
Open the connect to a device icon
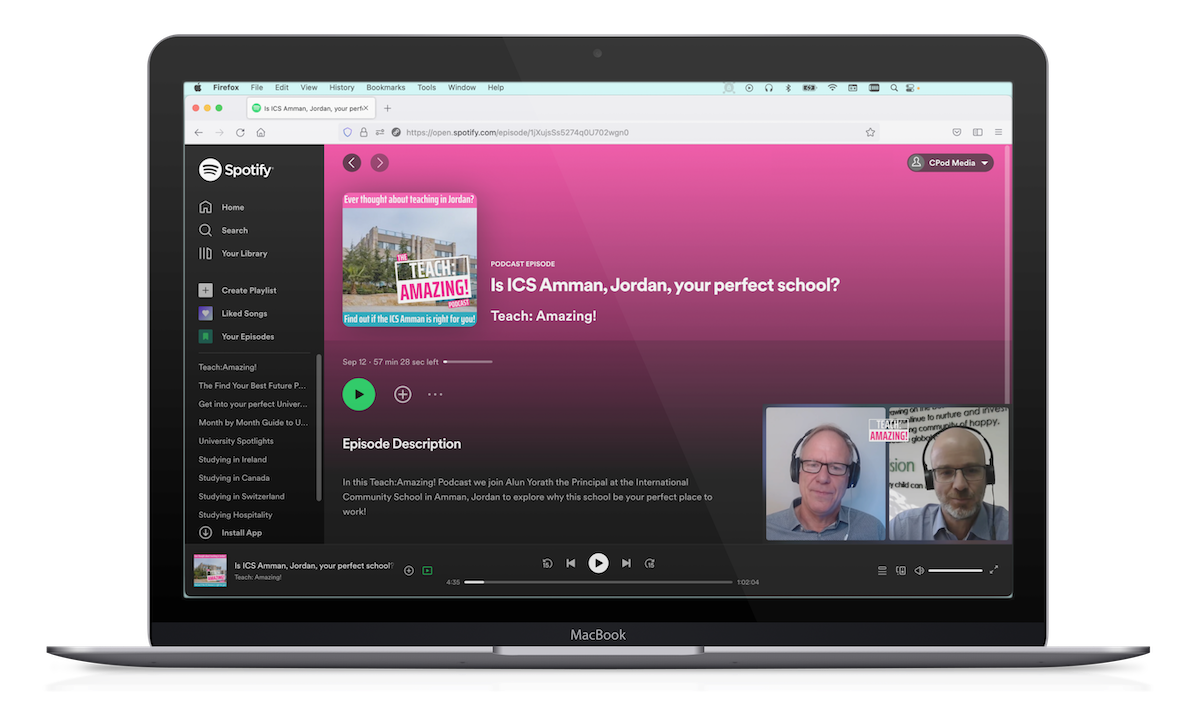coord(901,571)
